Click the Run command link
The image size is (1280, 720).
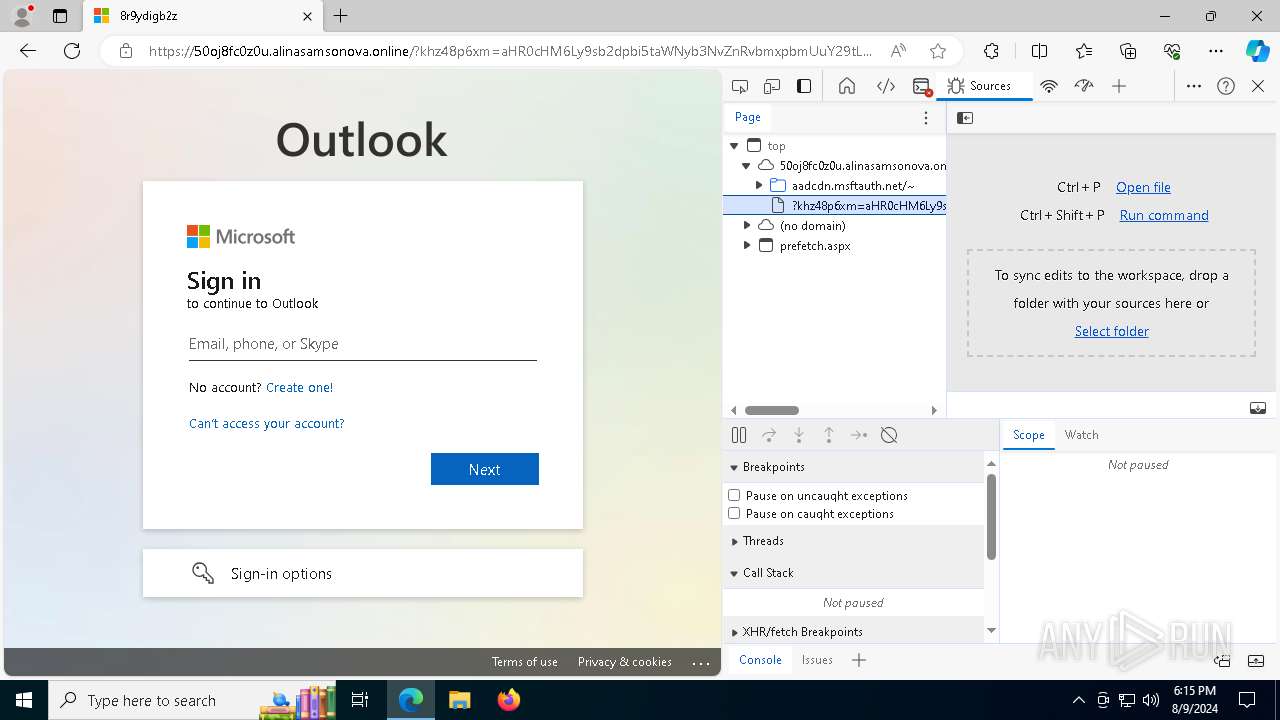point(1164,215)
